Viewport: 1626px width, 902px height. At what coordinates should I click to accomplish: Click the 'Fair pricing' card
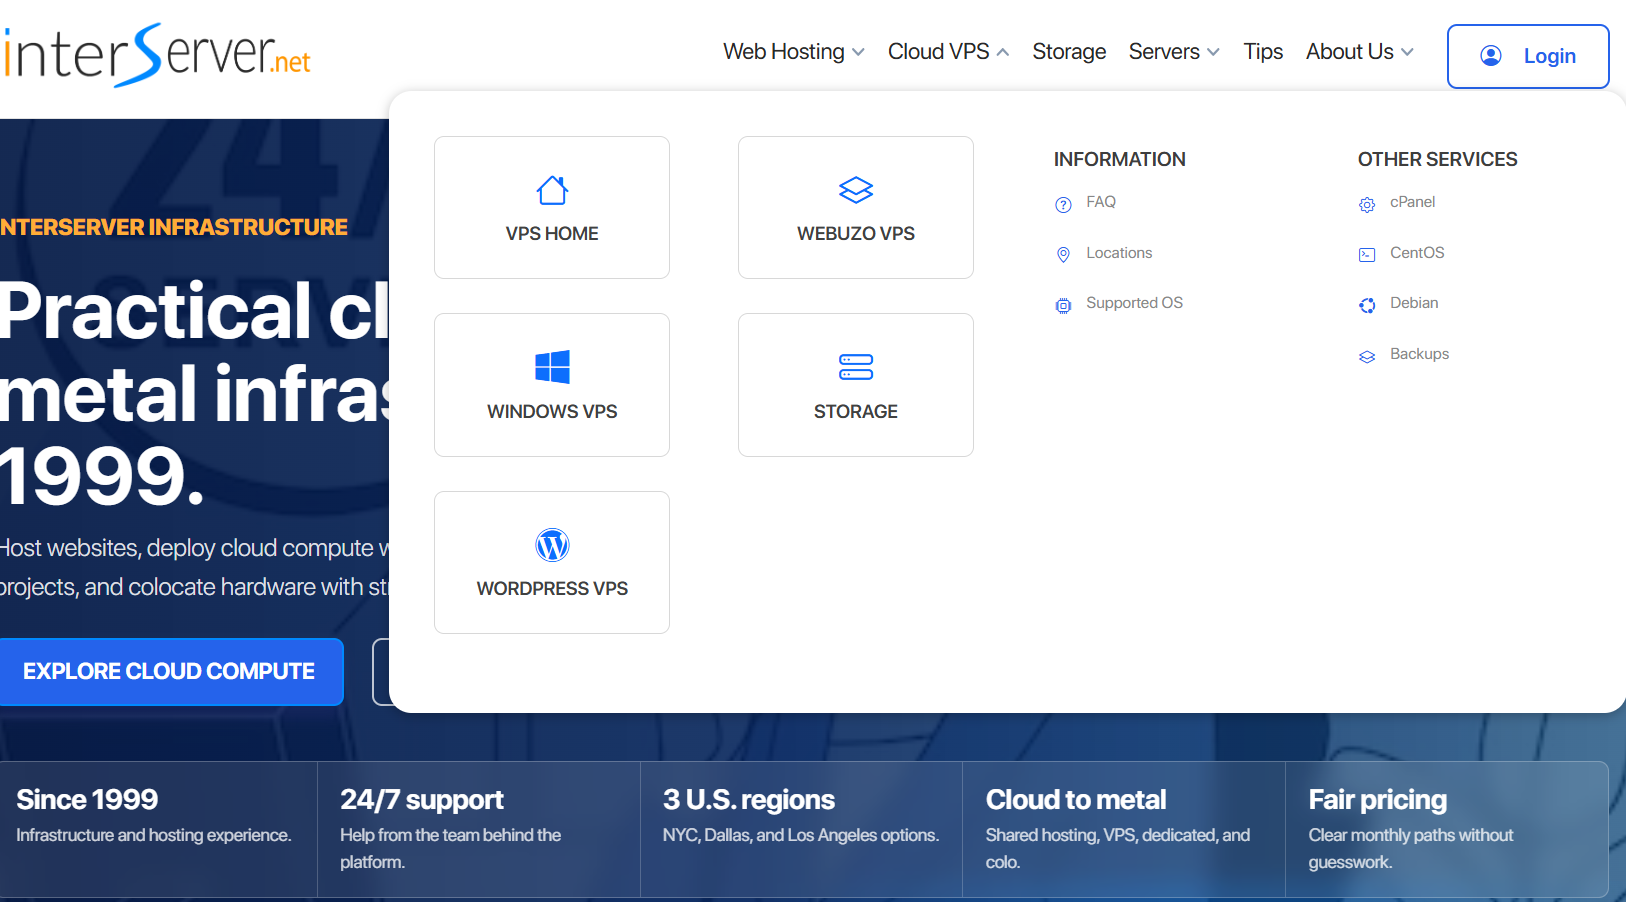(1447, 829)
